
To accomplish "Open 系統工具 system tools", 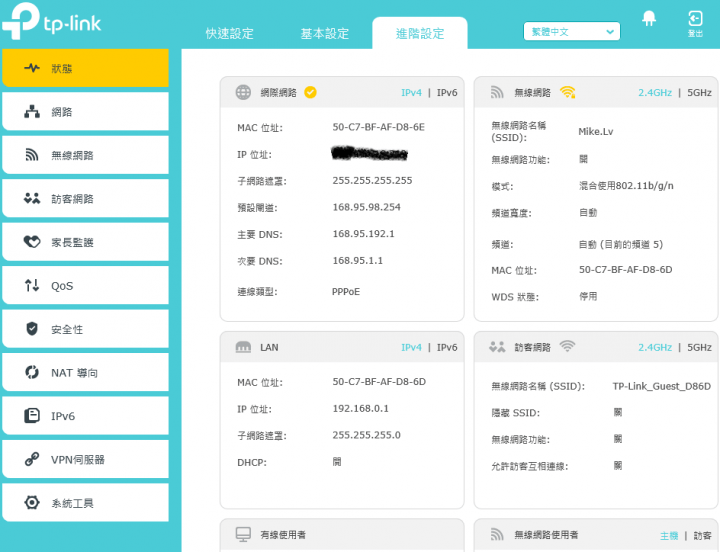I will (85, 503).
